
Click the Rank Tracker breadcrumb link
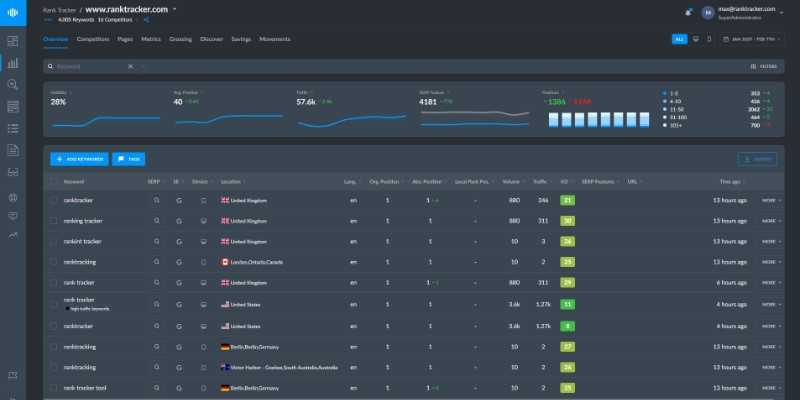coord(60,10)
